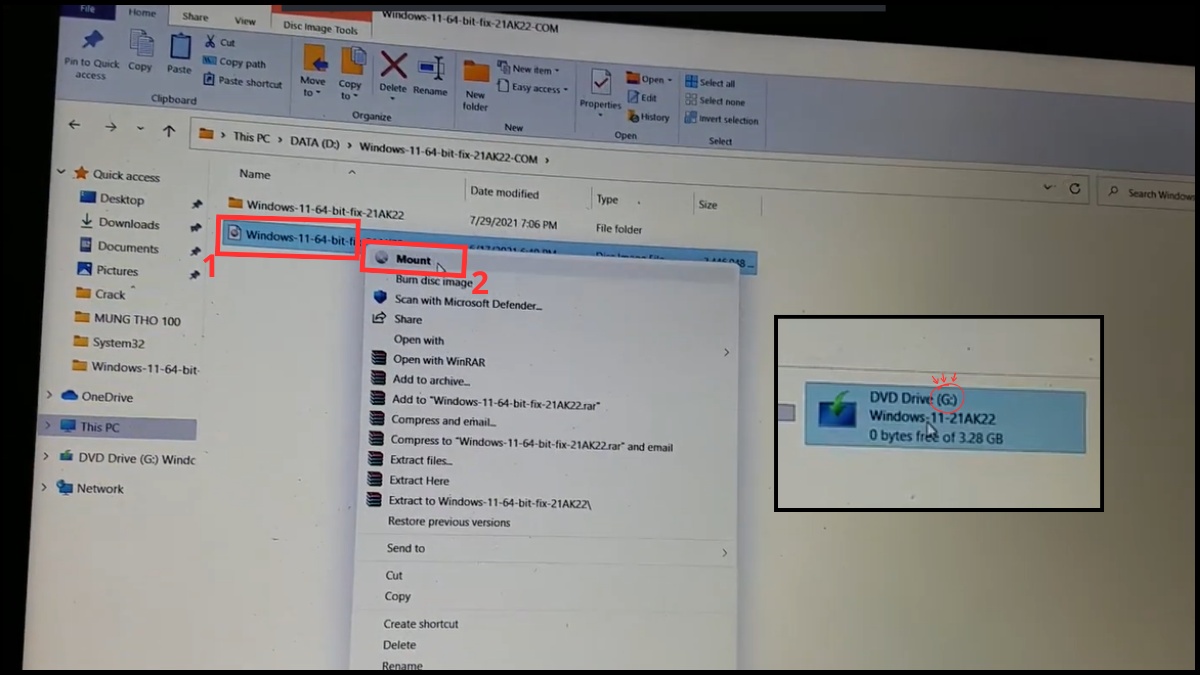Click Select all in the ribbon

(x=711, y=83)
